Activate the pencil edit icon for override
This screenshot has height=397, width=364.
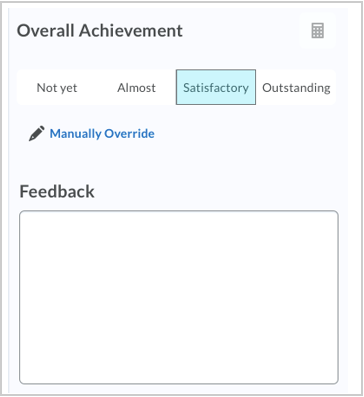37,134
